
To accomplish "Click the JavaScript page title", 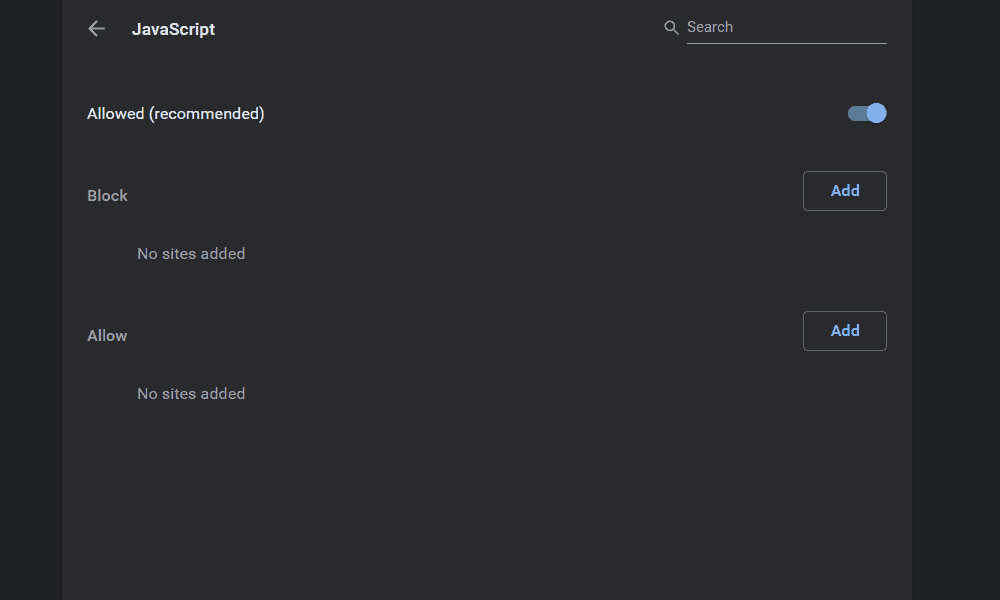I will pos(173,29).
